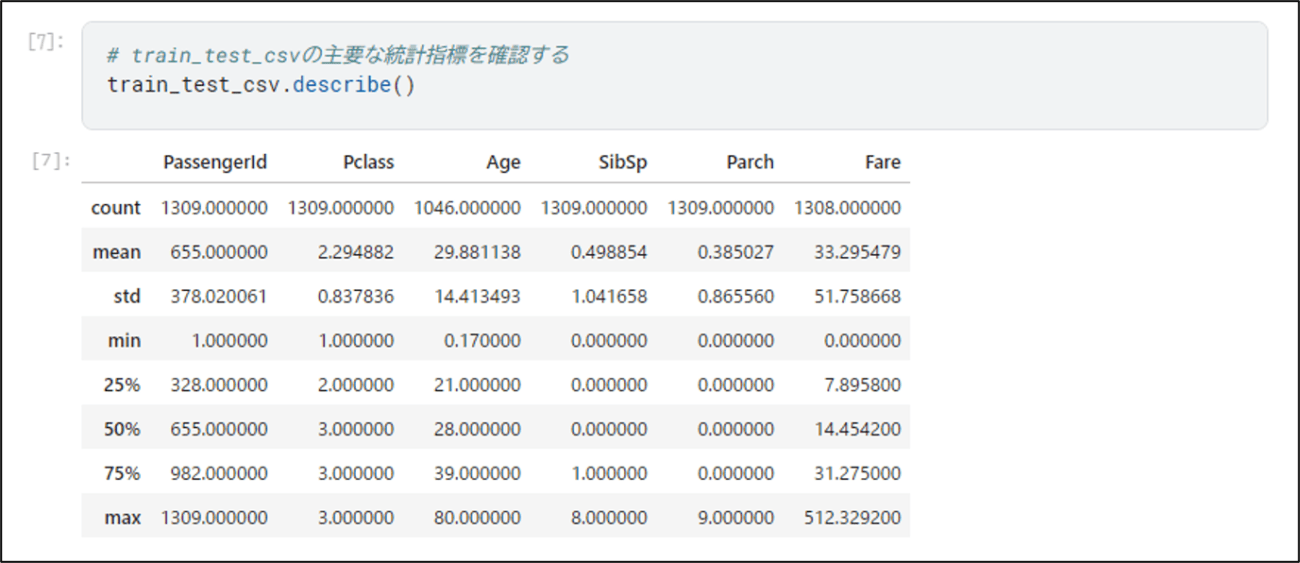
Task: Click mean Fare value 33.295479
Action: [x=858, y=252]
